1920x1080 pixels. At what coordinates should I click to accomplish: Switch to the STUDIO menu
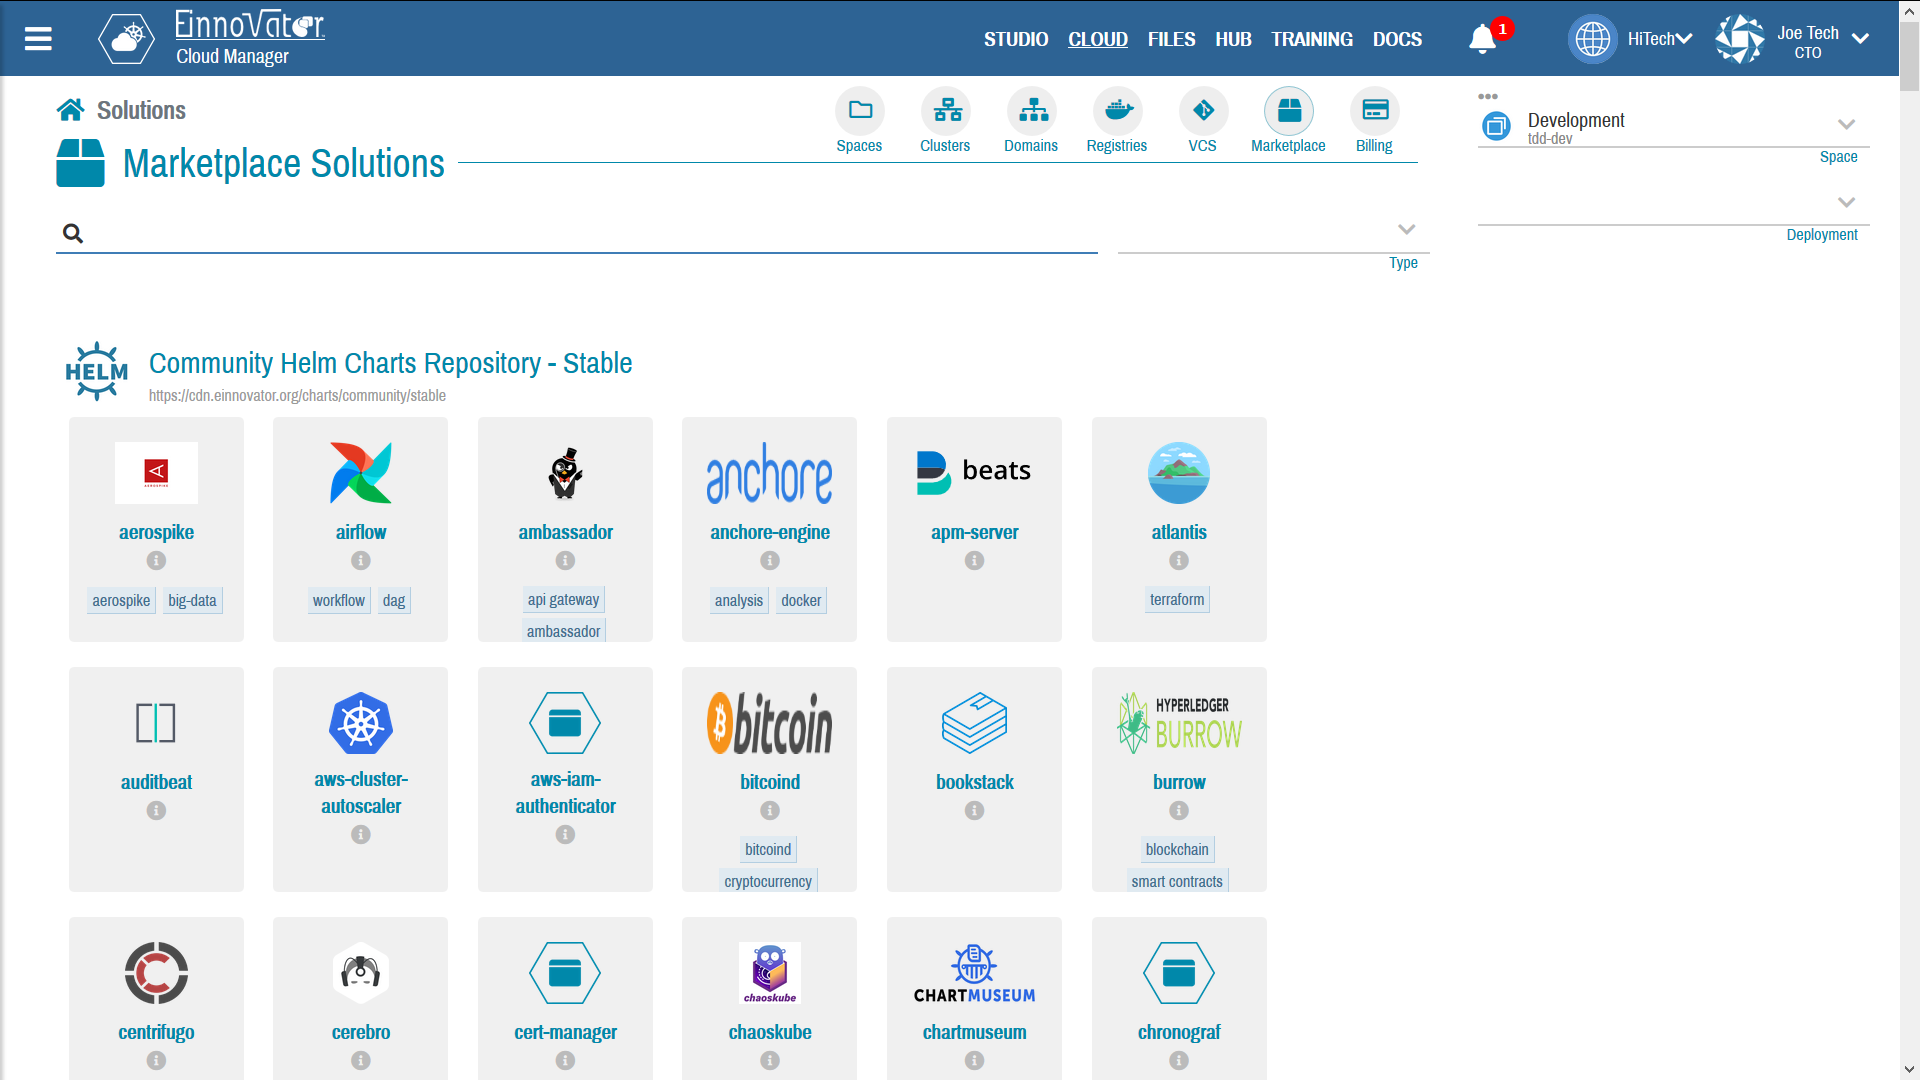coord(1016,39)
